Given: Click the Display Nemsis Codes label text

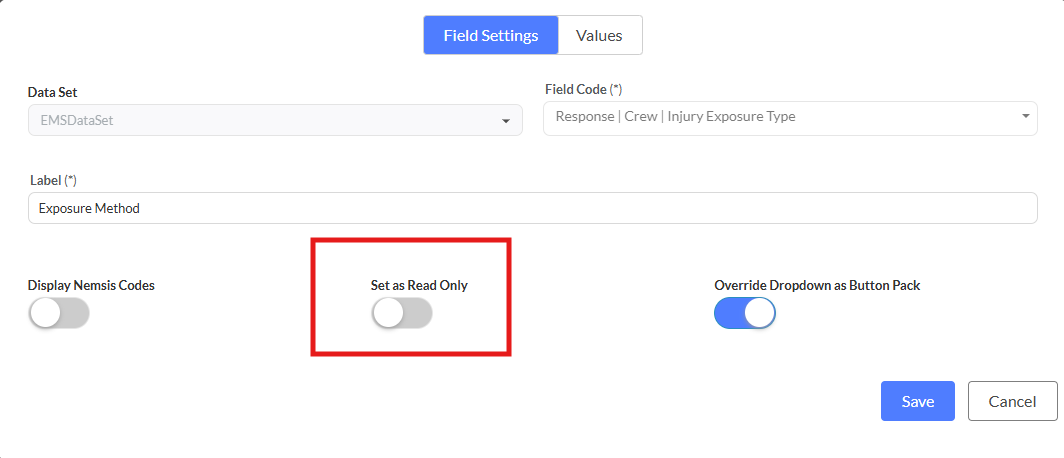Looking at the screenshot, I should pyautogui.click(x=91, y=285).
